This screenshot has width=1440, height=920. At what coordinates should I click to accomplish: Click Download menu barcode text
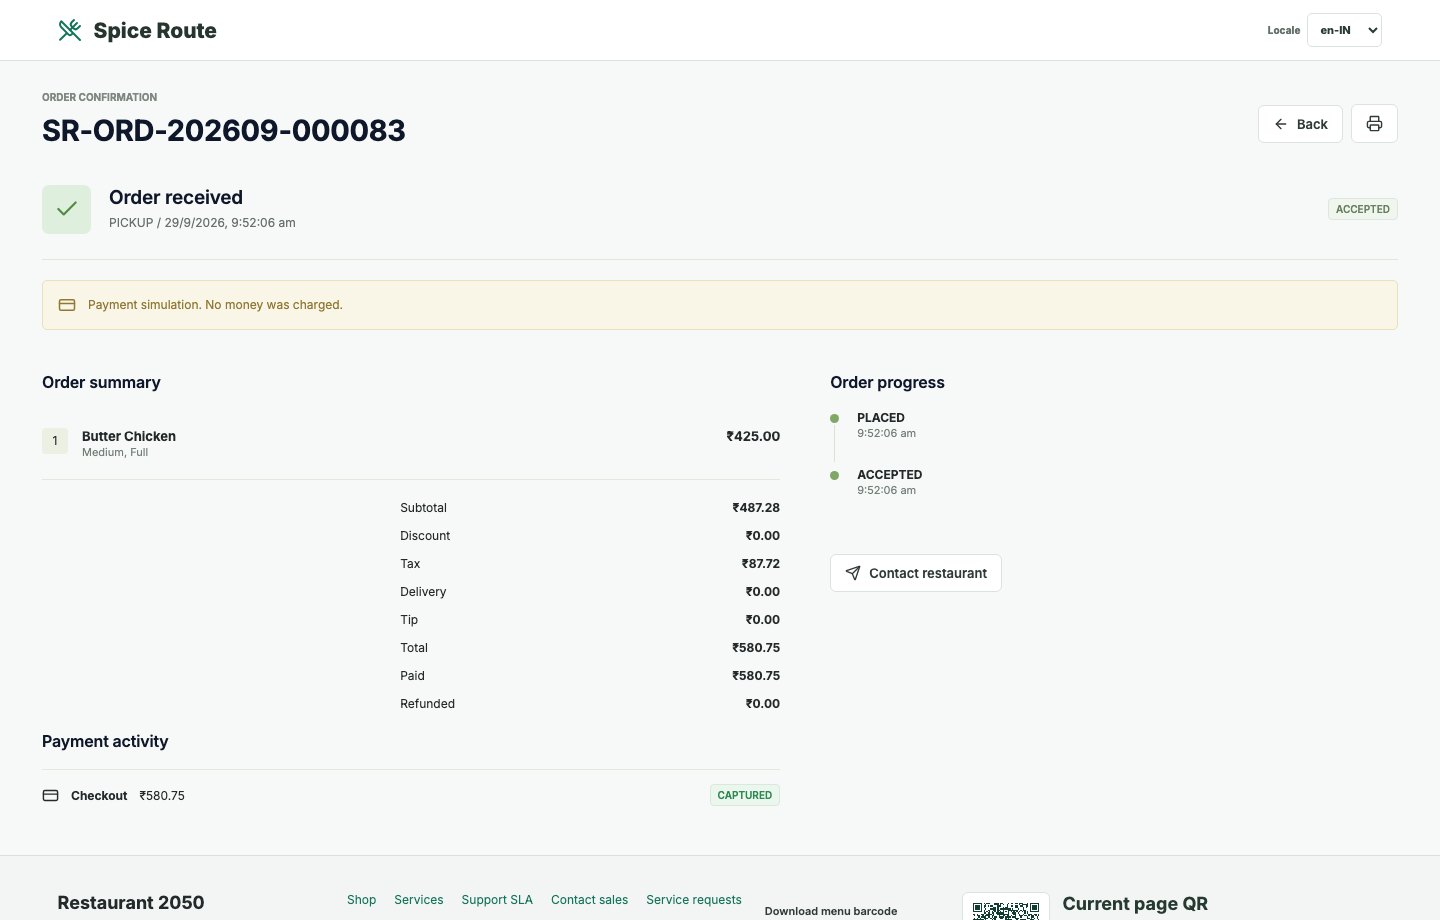coord(831,911)
